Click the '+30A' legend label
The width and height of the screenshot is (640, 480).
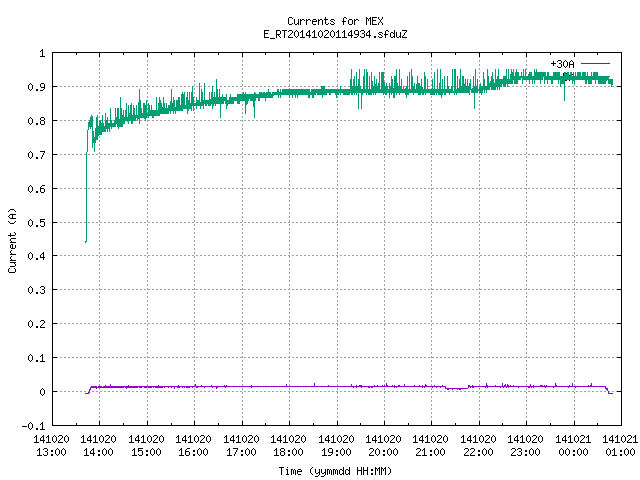click(x=562, y=64)
